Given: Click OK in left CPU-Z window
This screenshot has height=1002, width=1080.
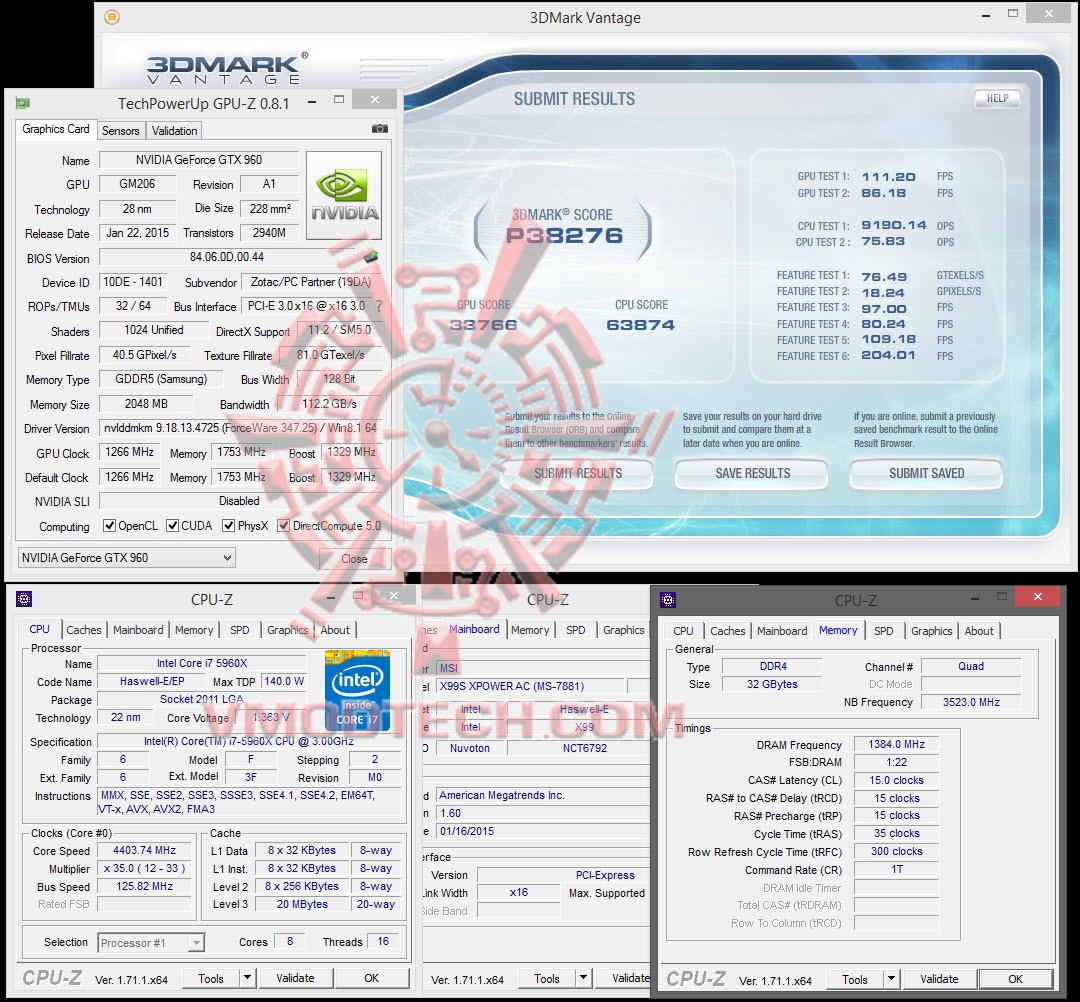Looking at the screenshot, I should tap(371, 978).
